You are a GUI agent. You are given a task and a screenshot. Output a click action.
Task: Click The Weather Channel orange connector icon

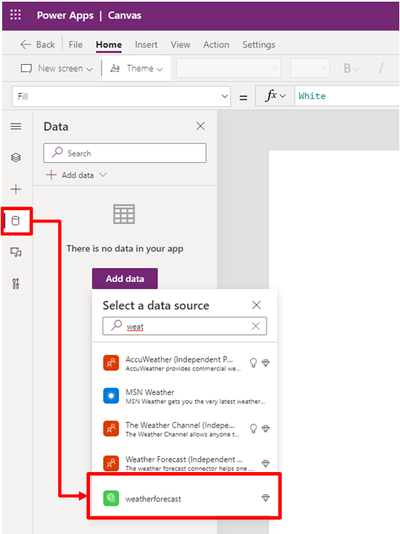coord(111,429)
